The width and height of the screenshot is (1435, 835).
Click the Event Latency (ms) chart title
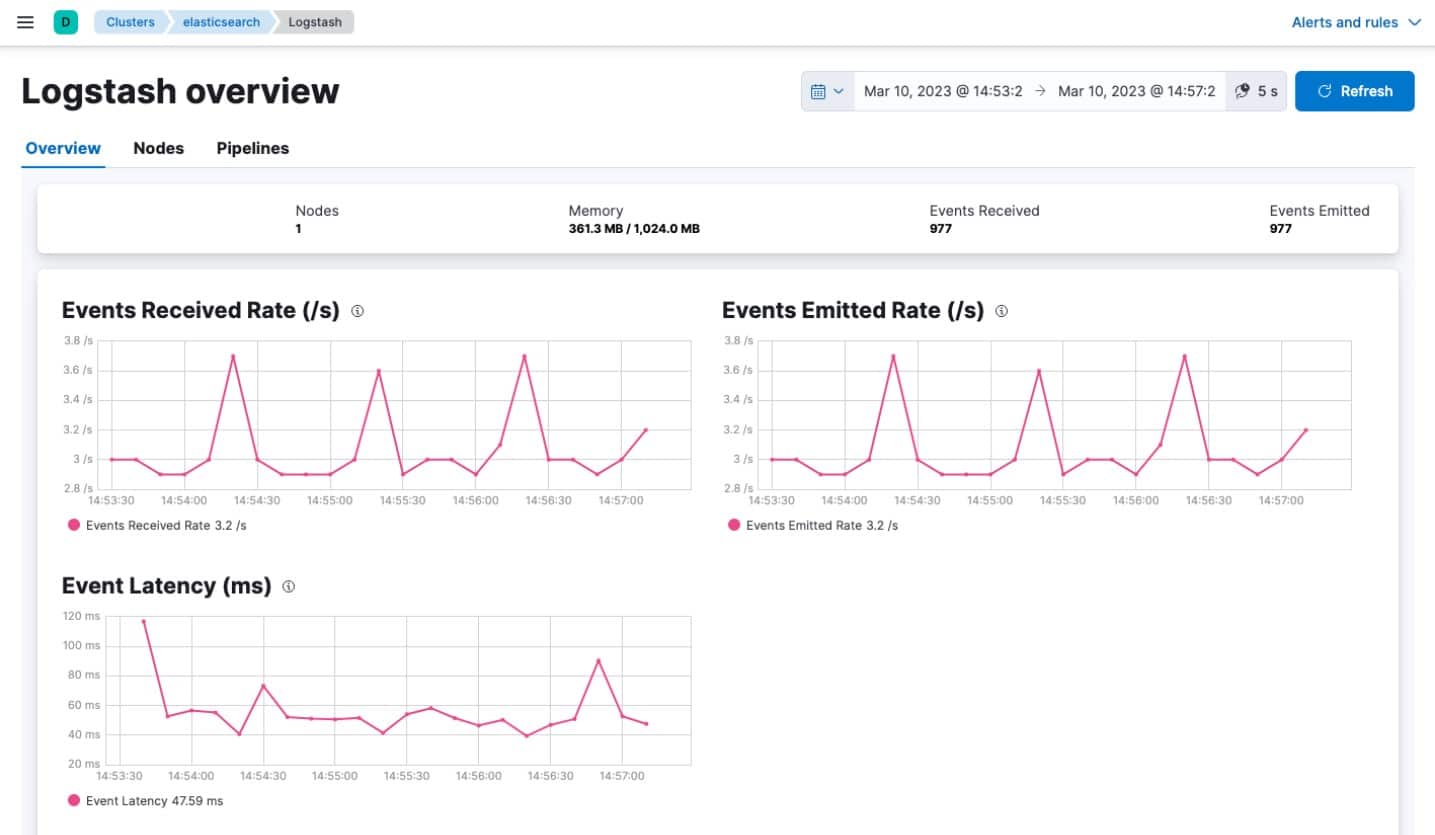pyautogui.click(x=167, y=586)
